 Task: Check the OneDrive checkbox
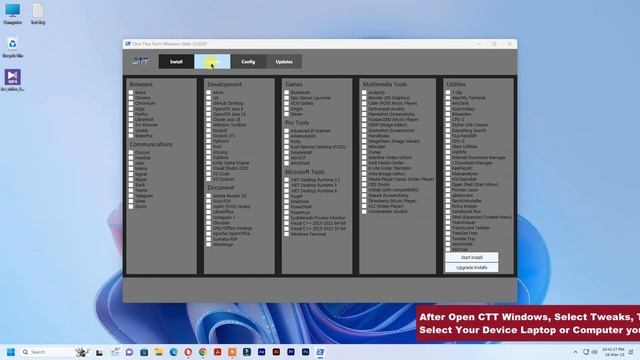[287, 202]
